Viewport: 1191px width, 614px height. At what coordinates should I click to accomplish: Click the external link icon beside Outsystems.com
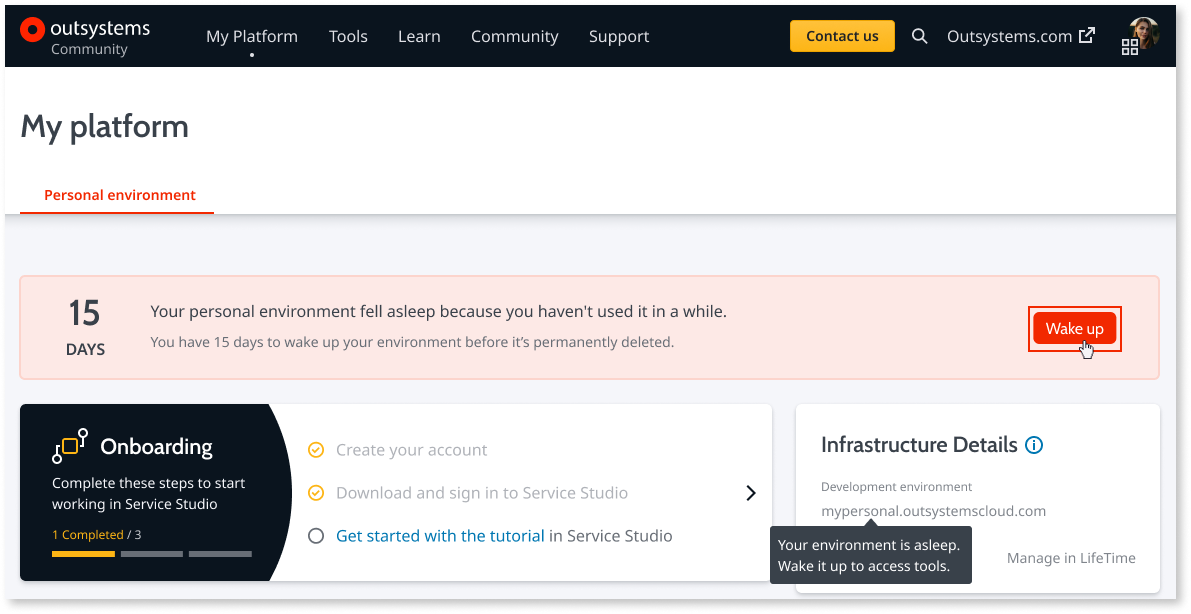(x=1086, y=36)
